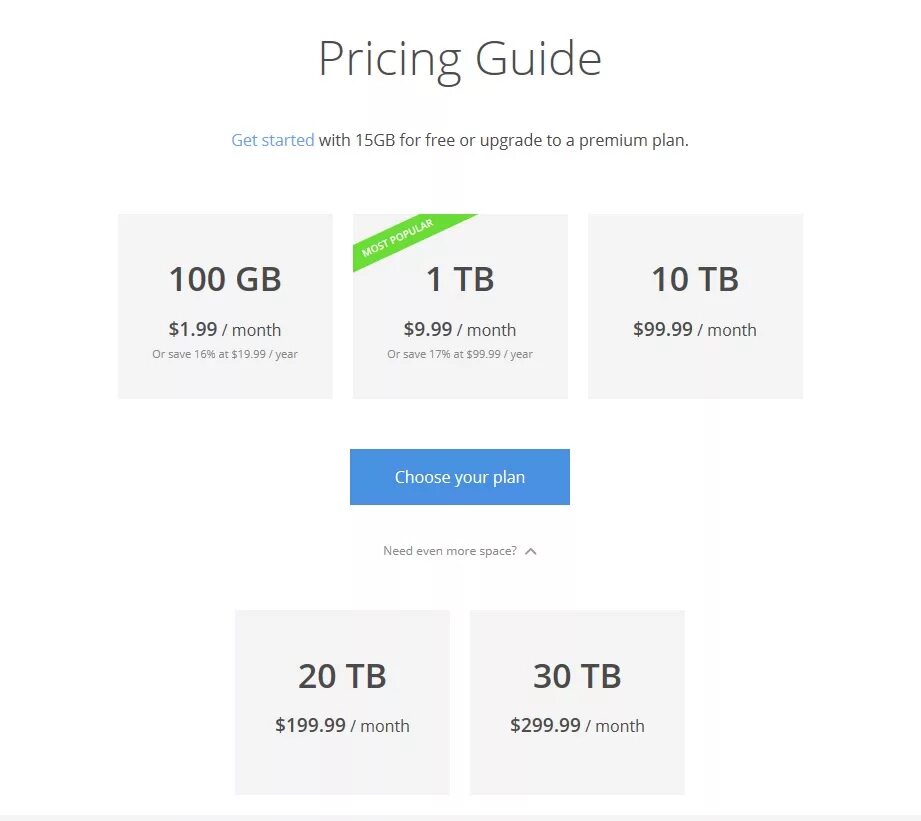The width and height of the screenshot is (921, 821).
Task: Click the $1.99 / month price
Action: click(225, 330)
